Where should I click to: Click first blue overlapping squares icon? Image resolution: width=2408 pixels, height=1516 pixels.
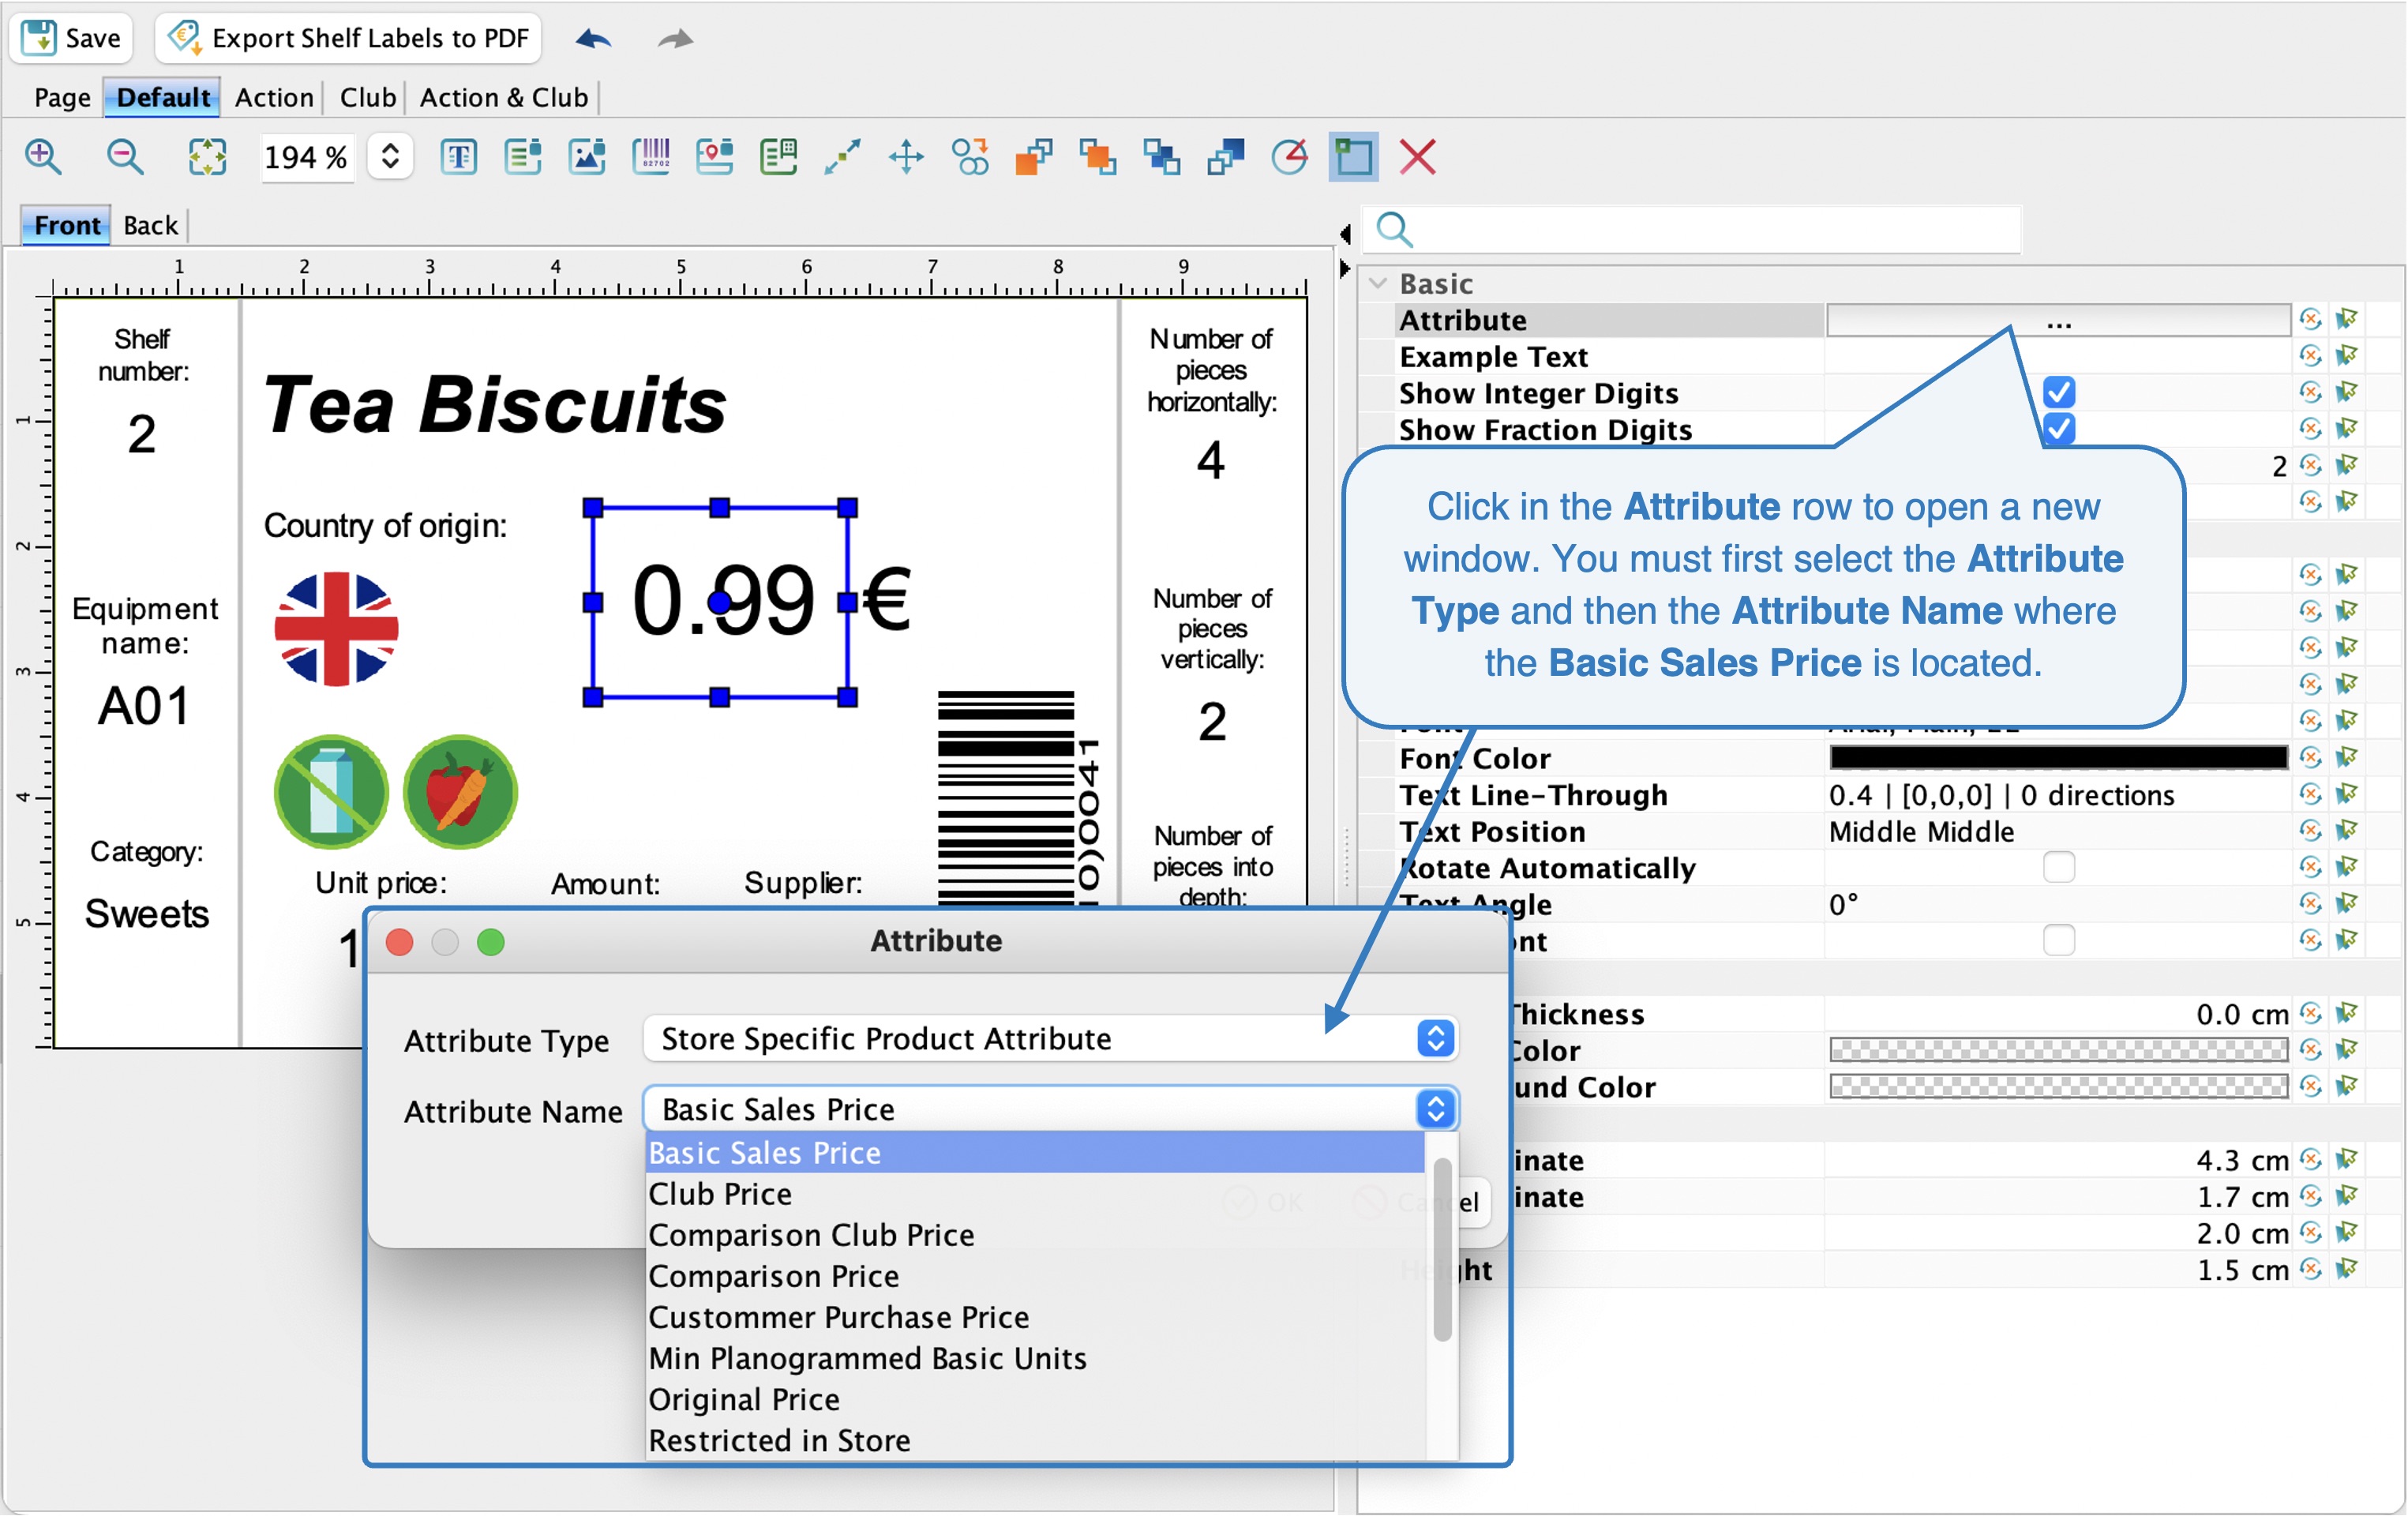coord(1161,157)
